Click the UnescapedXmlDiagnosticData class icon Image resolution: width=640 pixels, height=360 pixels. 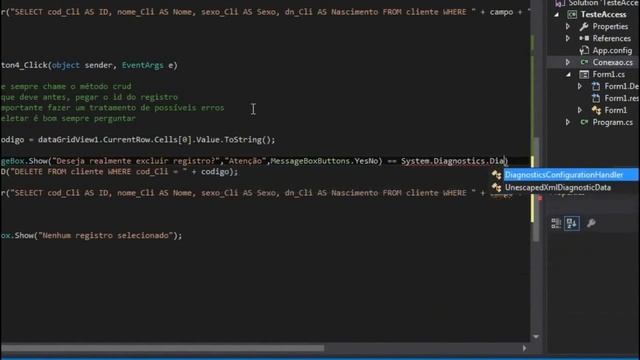click(x=496, y=188)
